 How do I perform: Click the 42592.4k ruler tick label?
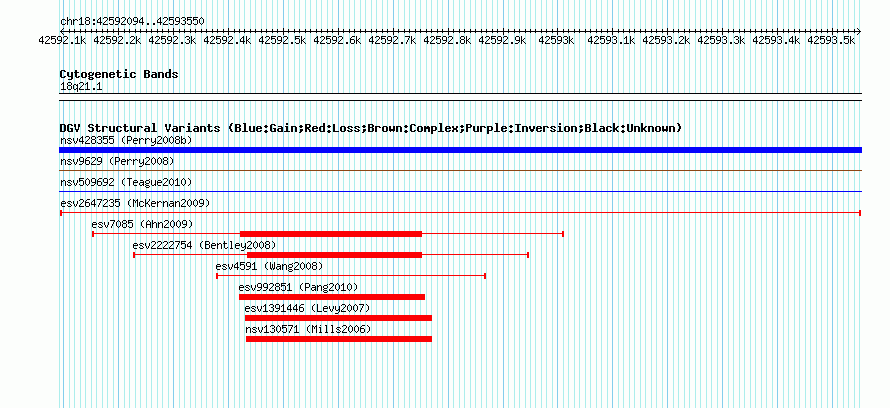(x=228, y=40)
